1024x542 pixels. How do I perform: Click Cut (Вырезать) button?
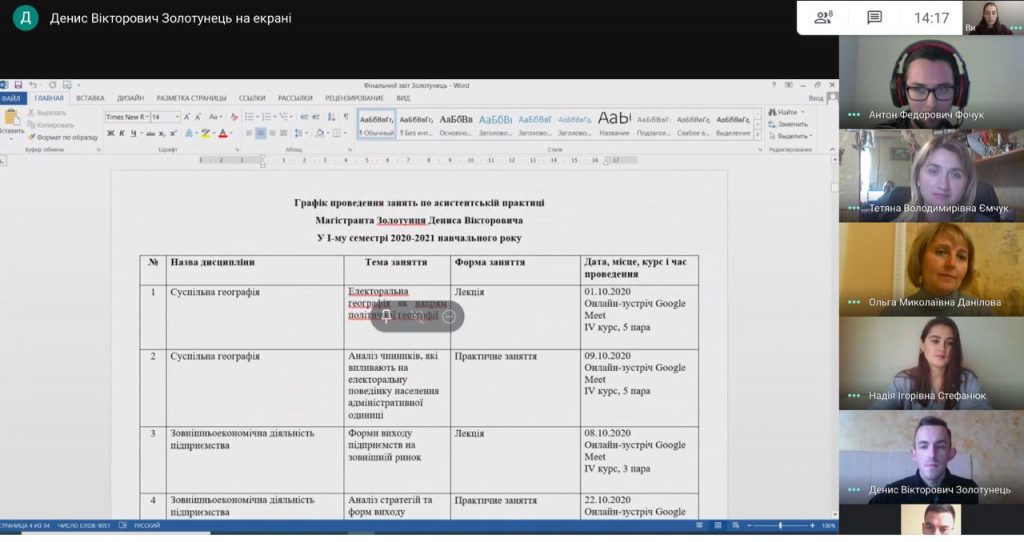tap(47, 113)
